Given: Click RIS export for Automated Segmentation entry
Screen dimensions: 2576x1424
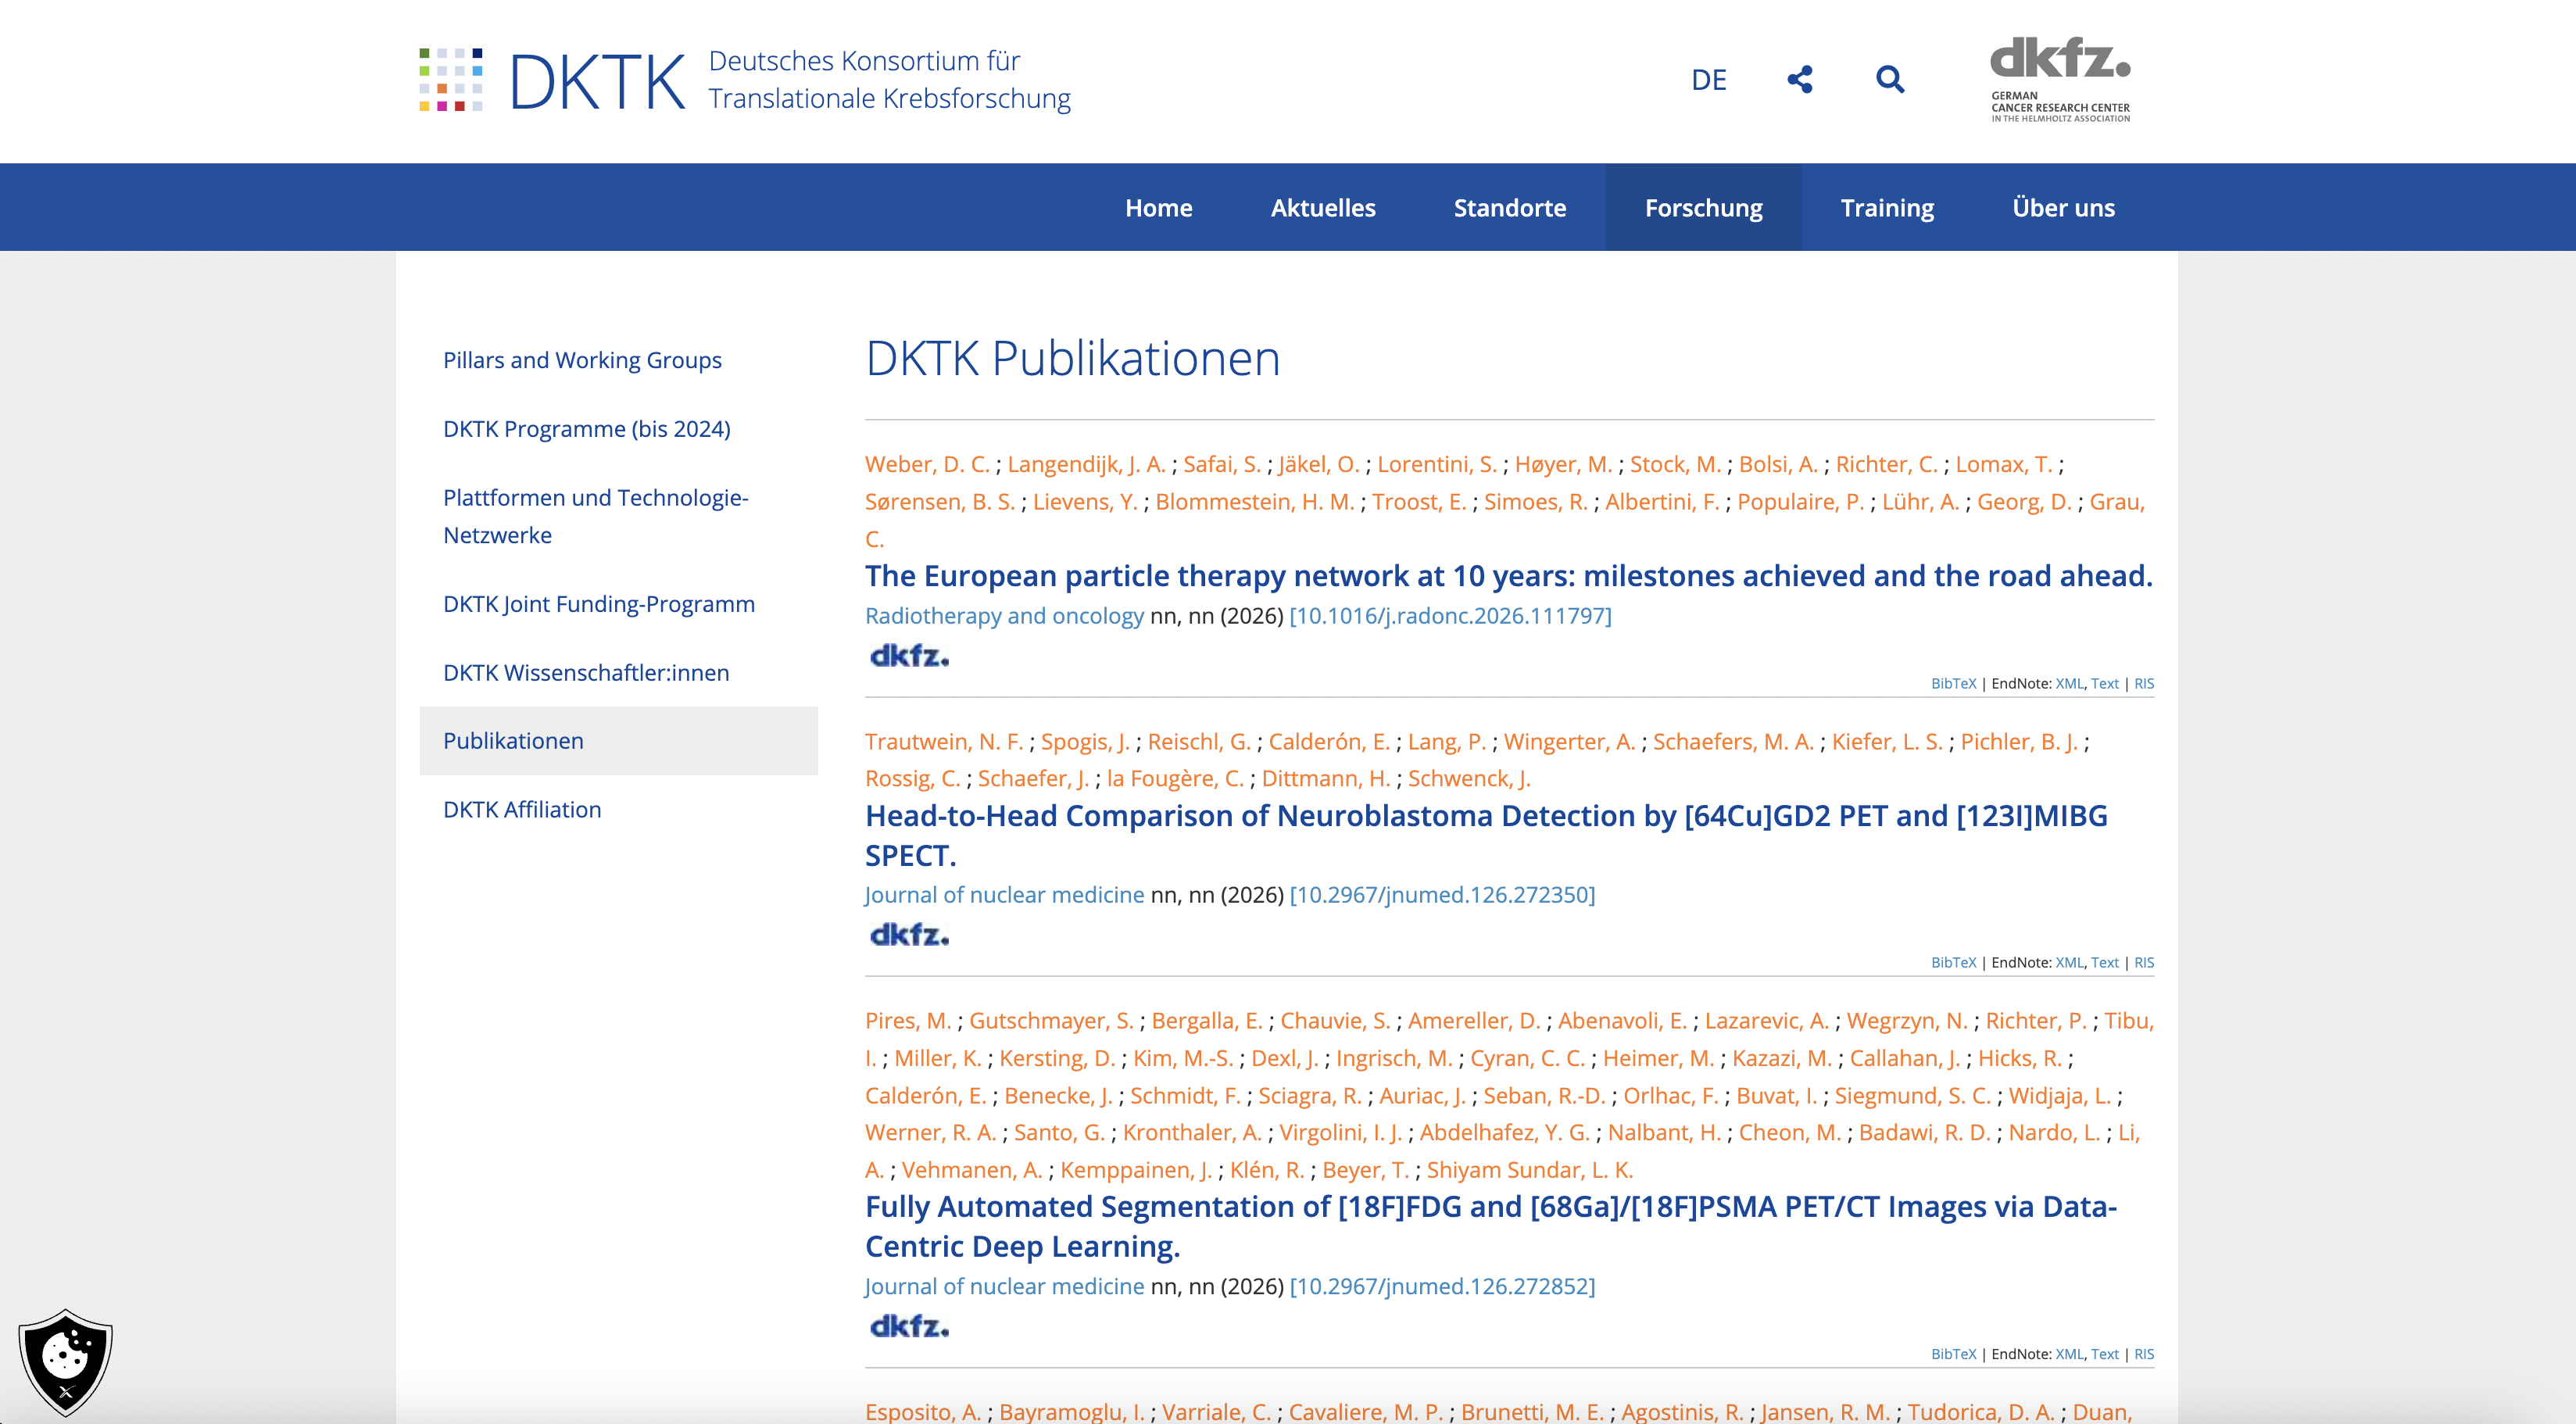Looking at the screenshot, I should [2144, 1354].
